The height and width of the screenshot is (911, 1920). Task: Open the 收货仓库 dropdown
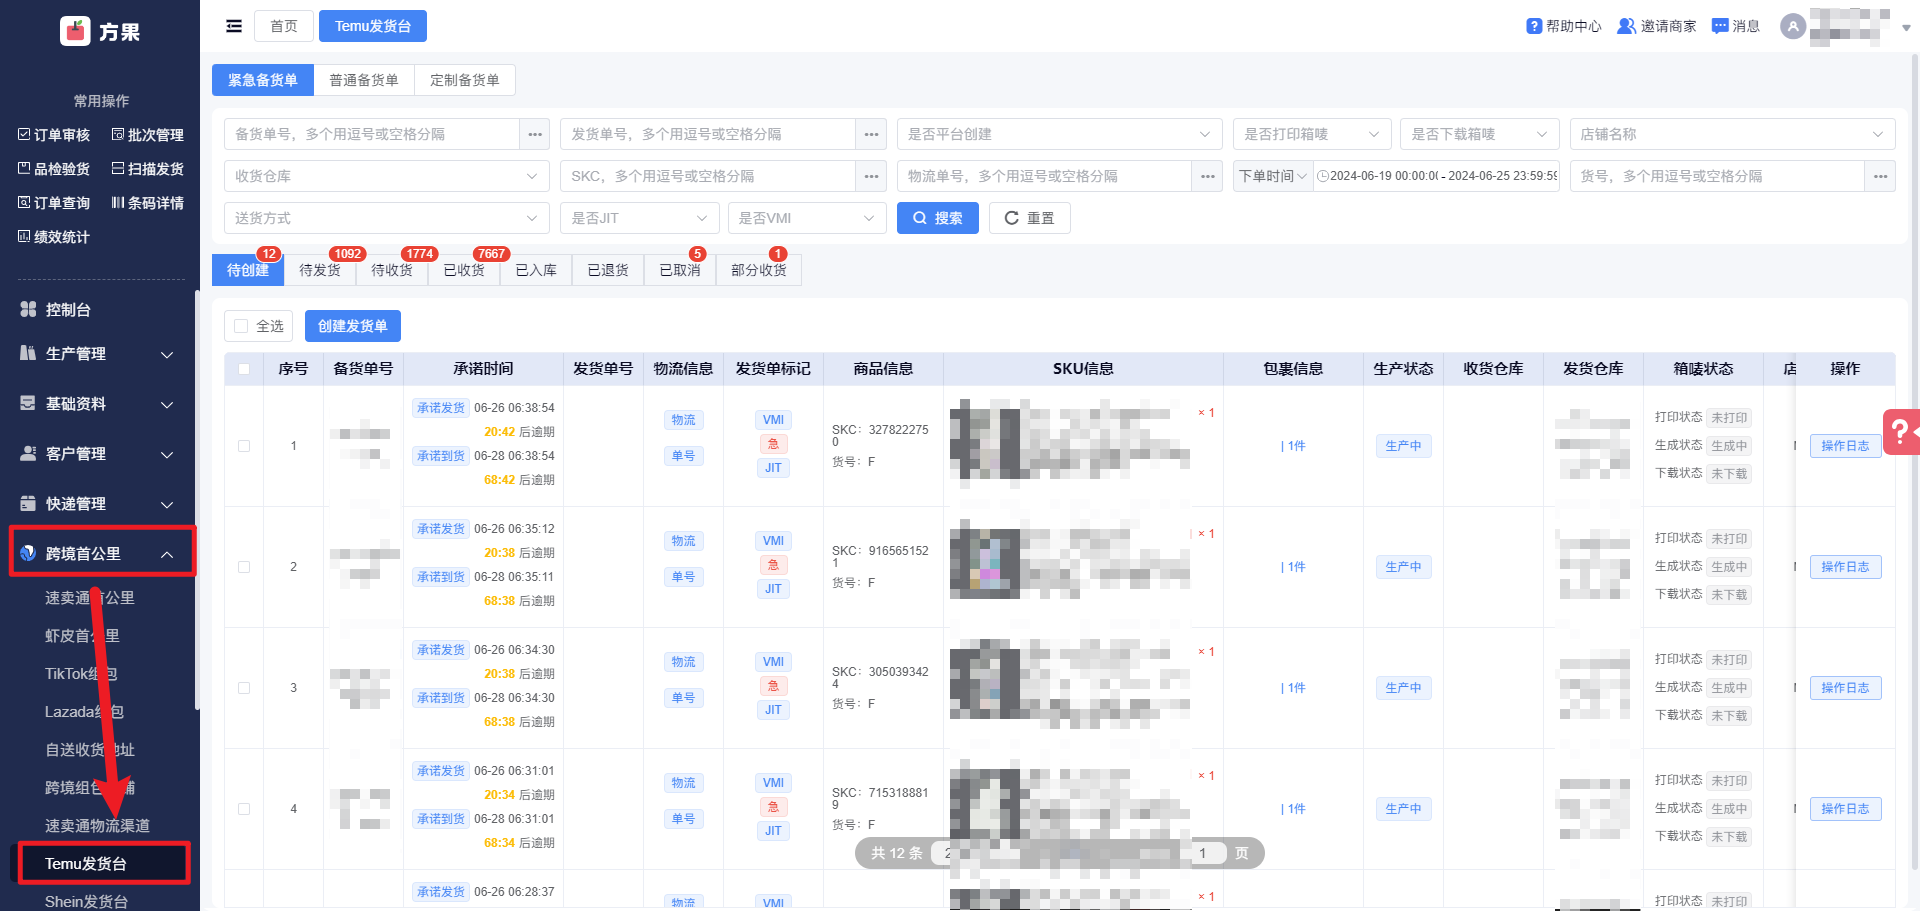pyautogui.click(x=386, y=176)
